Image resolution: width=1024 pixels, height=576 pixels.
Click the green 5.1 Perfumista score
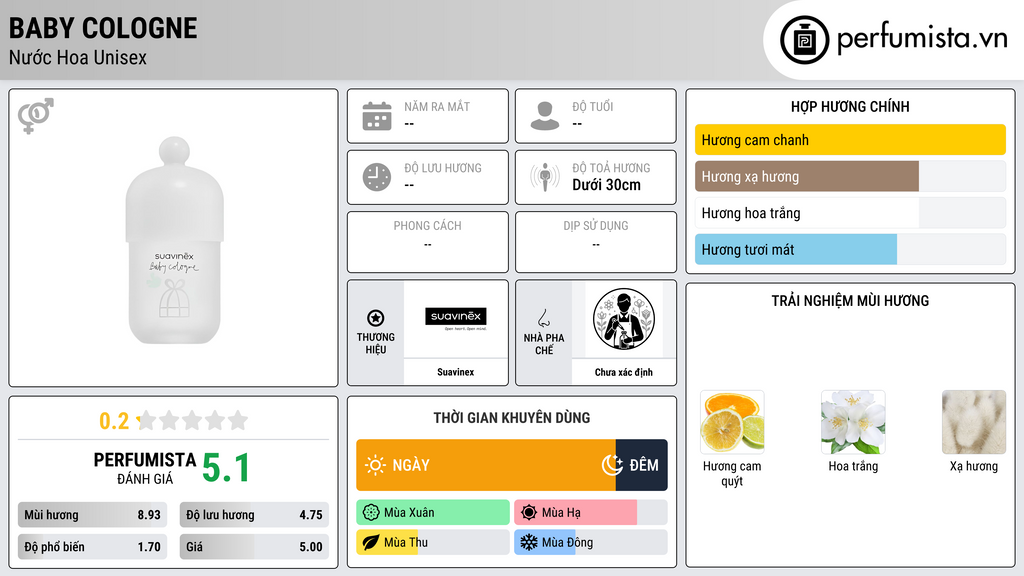[x=226, y=468]
